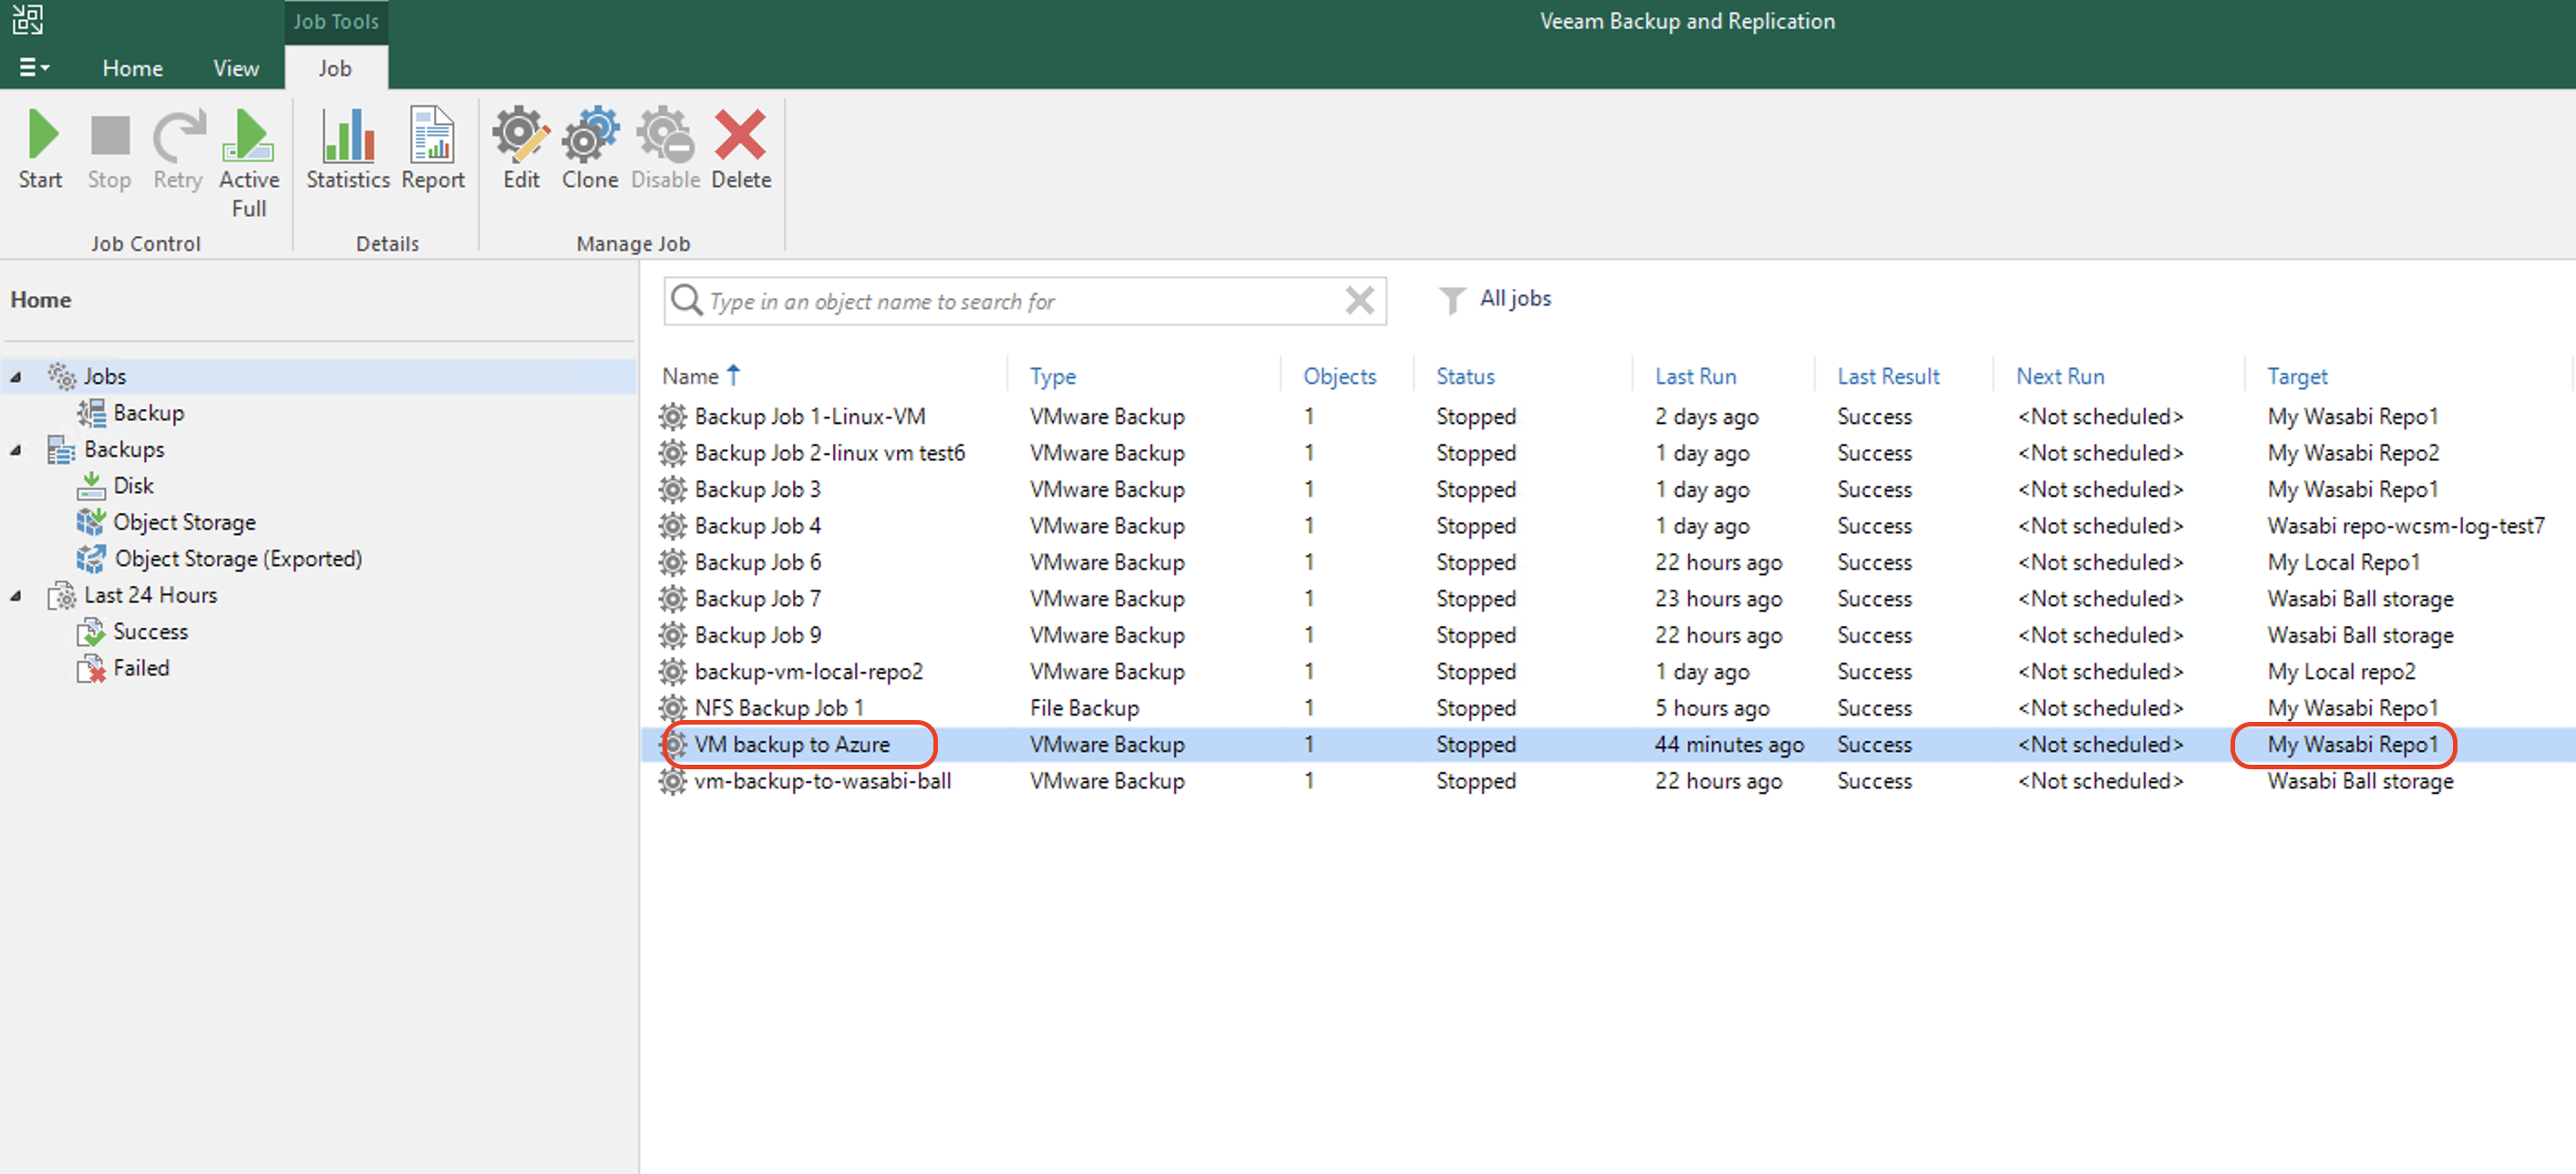Click the app icon in the title bar

[27, 19]
